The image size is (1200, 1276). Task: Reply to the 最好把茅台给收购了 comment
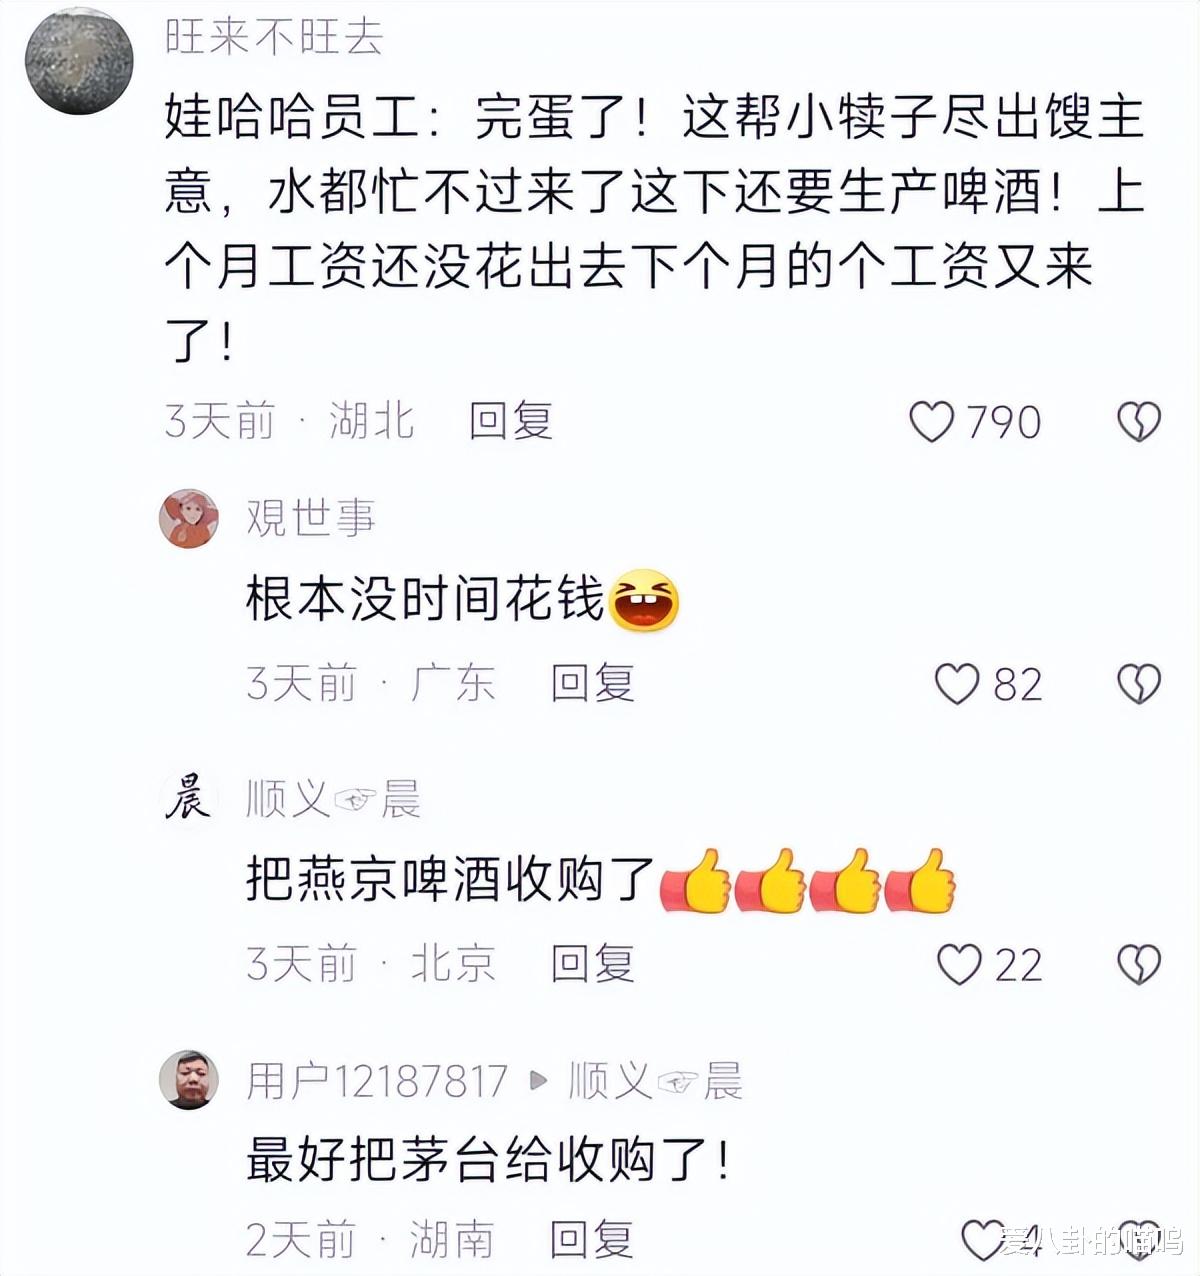tap(593, 1240)
